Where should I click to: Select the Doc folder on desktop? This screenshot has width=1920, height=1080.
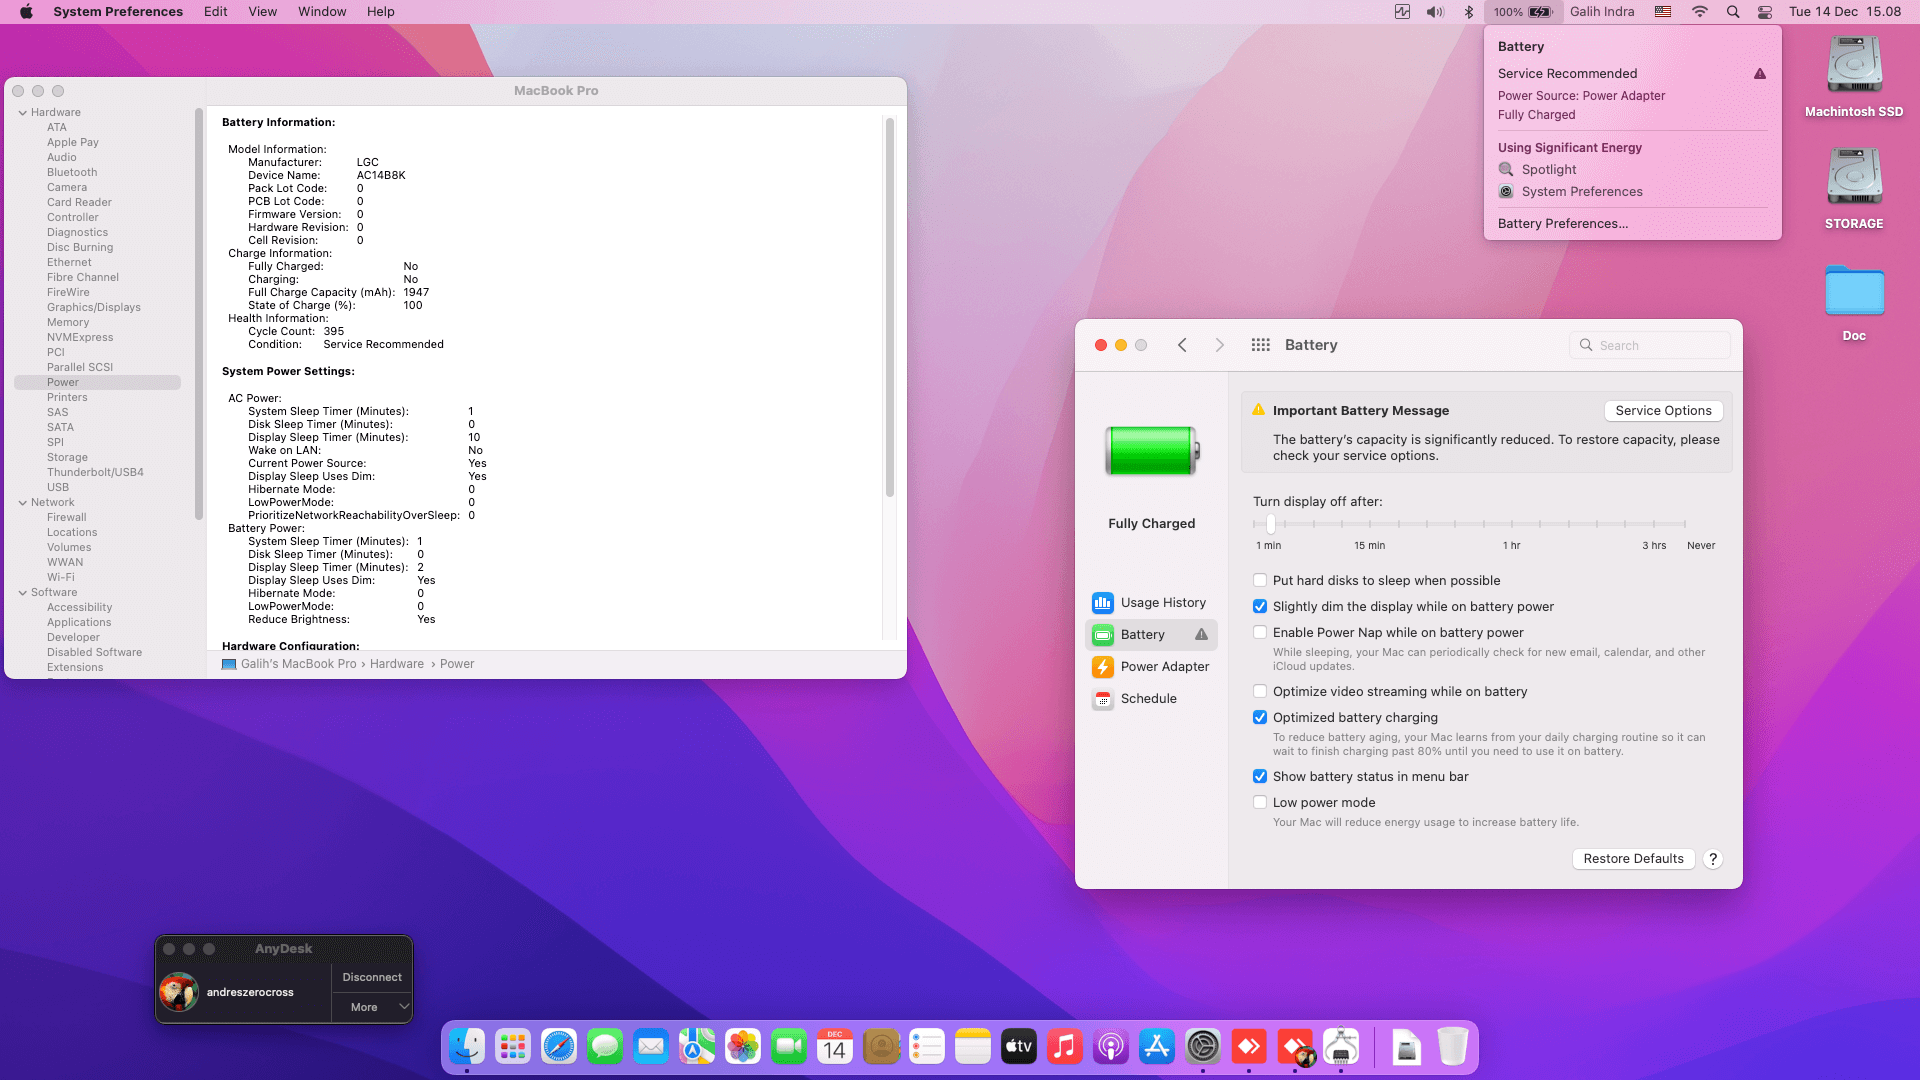(x=1854, y=302)
